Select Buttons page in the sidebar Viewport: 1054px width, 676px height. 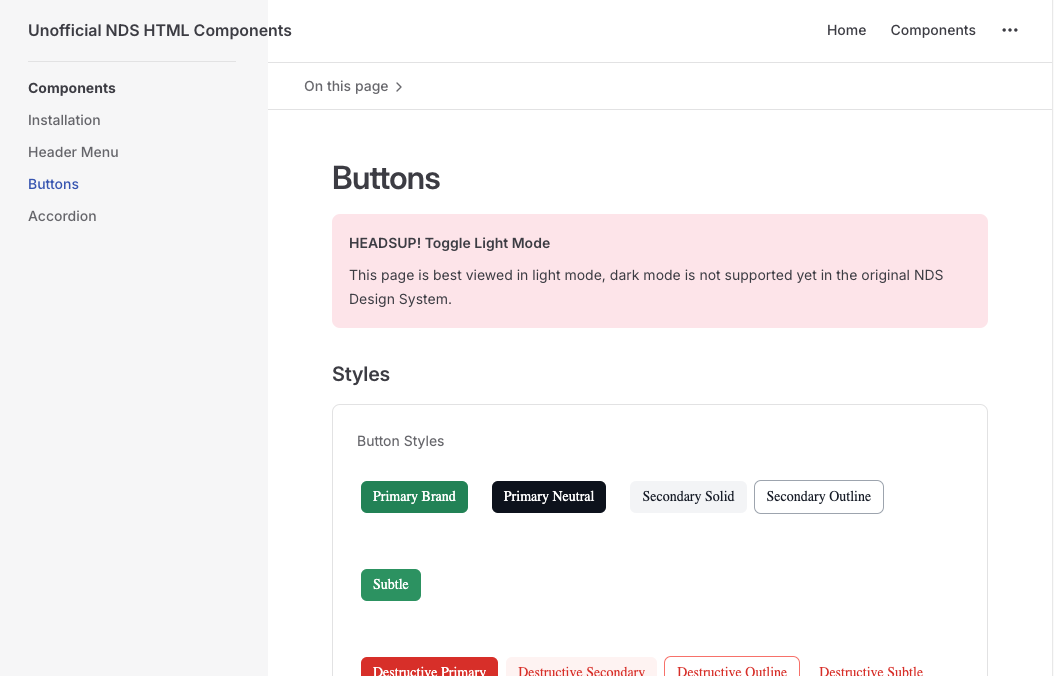pyautogui.click(x=53, y=184)
